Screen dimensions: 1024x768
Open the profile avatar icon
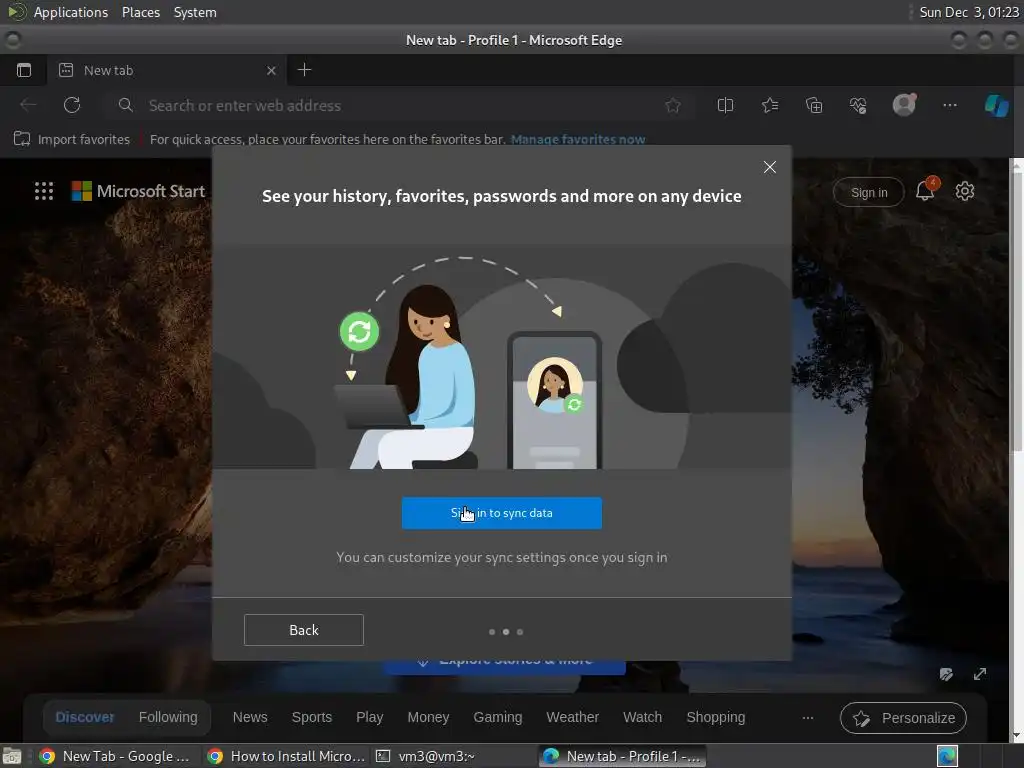[x=904, y=104]
